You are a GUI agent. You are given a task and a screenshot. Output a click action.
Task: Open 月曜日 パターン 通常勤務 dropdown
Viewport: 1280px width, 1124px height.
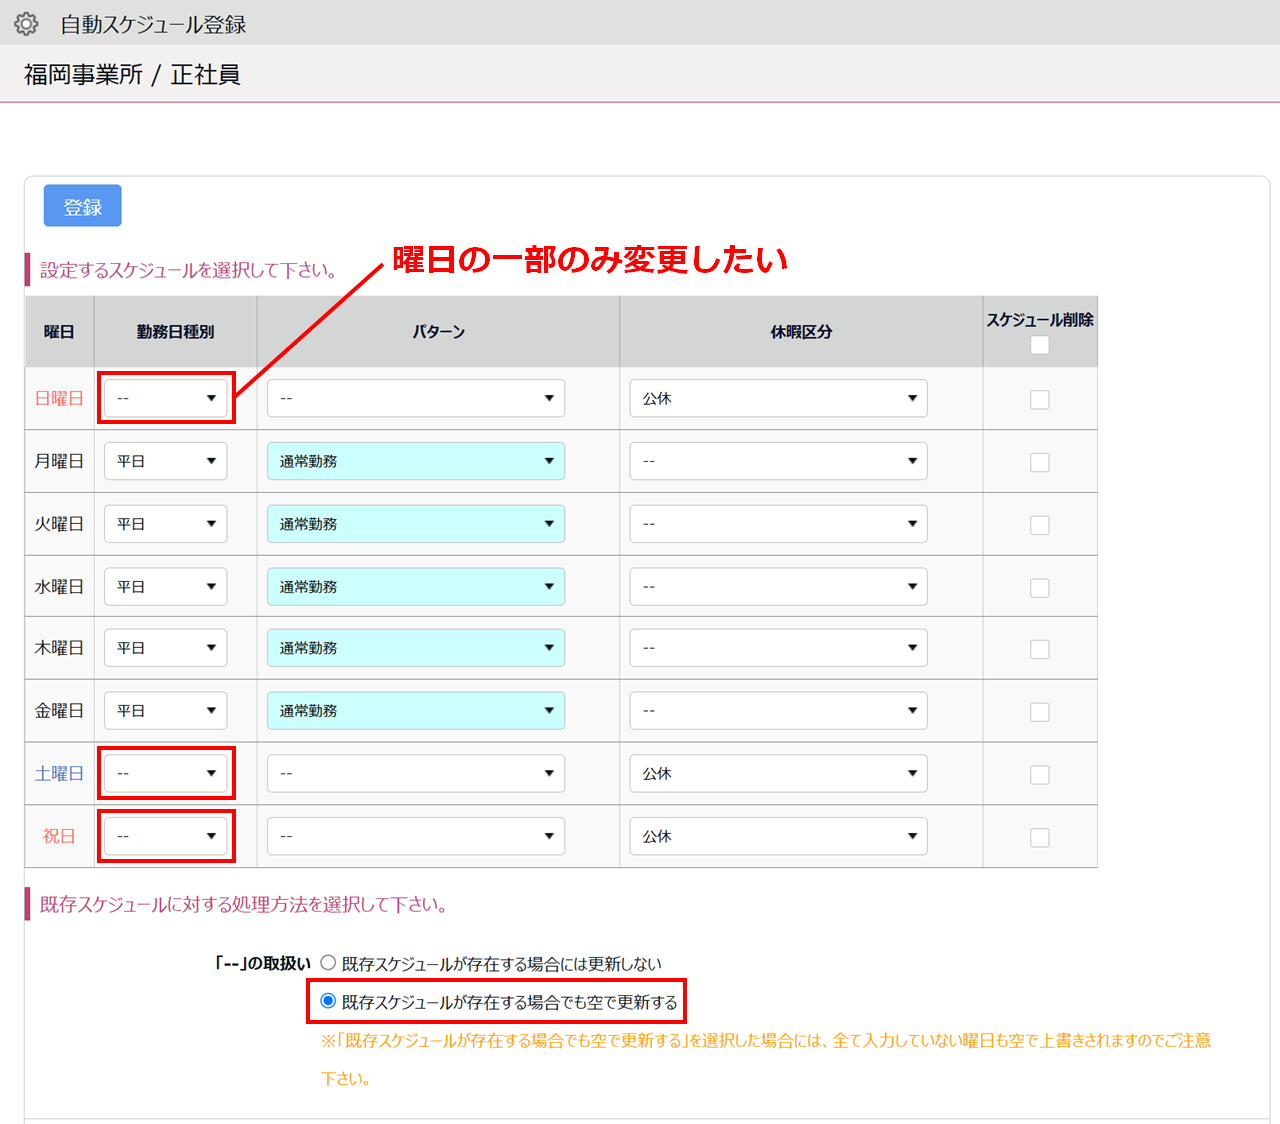(416, 461)
